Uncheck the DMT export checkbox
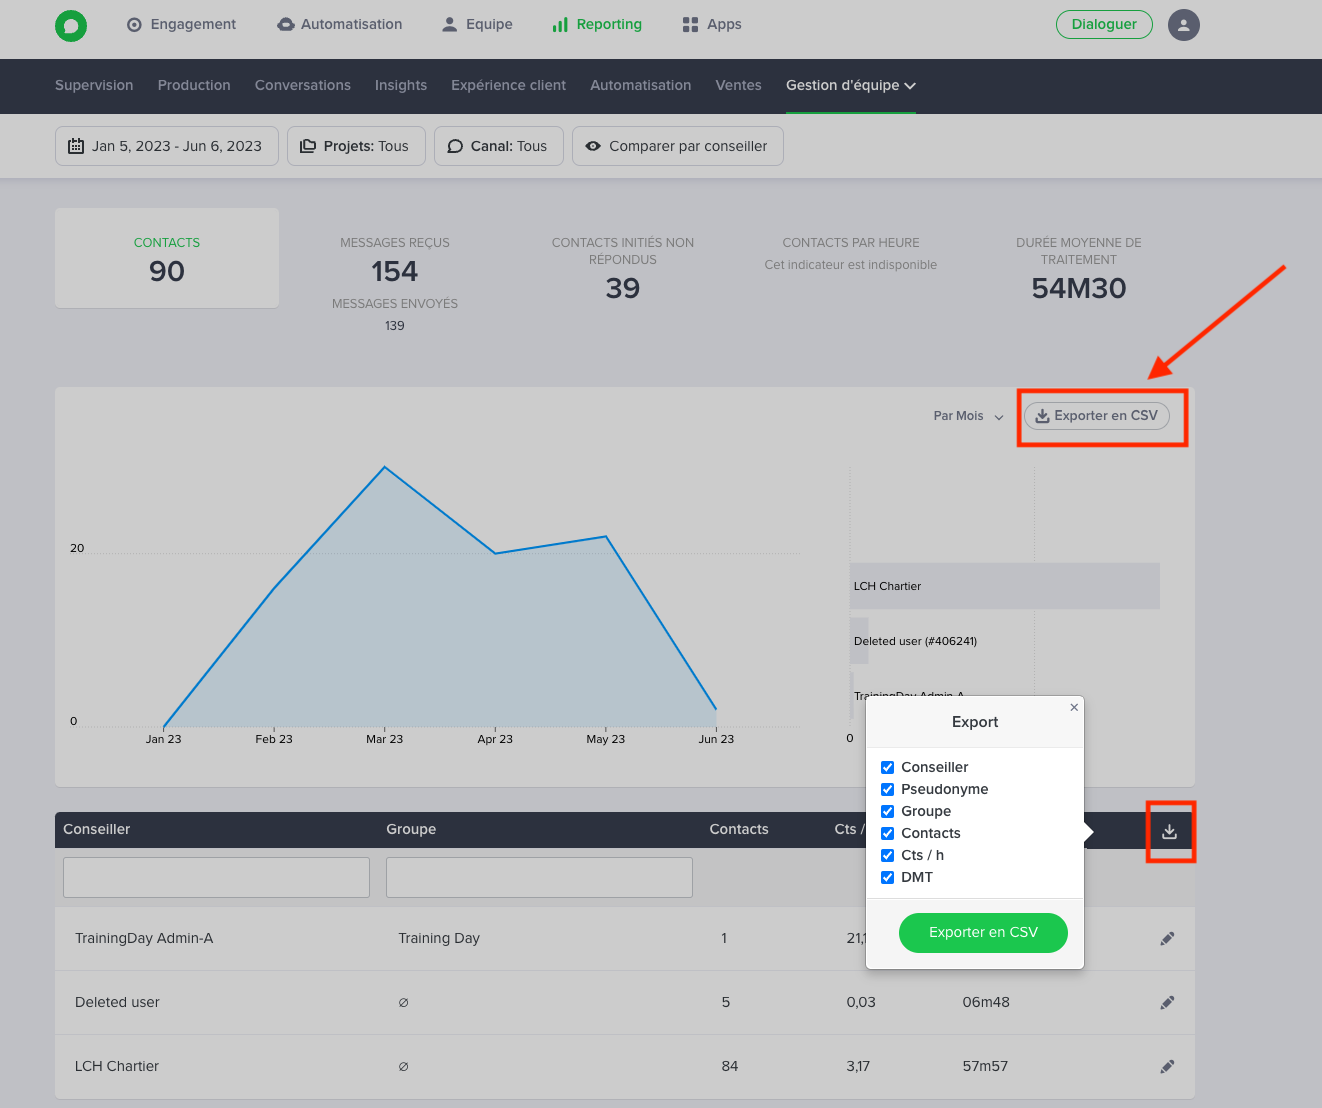The width and height of the screenshot is (1322, 1108). pyautogui.click(x=887, y=877)
